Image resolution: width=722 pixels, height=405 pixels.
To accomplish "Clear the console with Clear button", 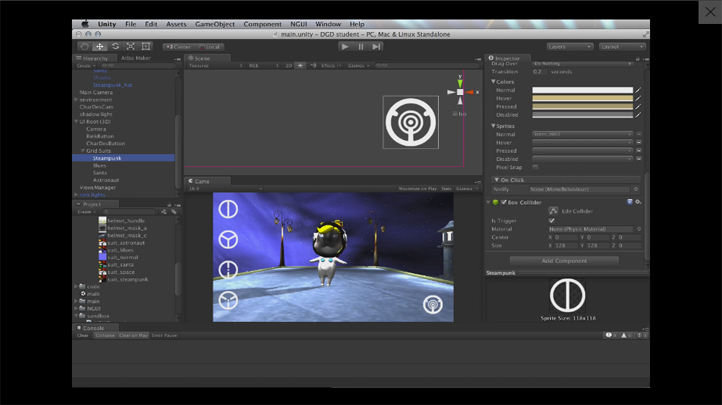I will [x=83, y=336].
